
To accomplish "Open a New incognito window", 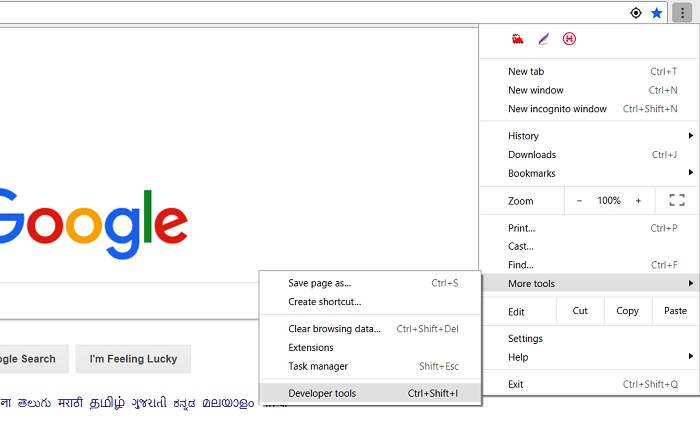I will click(590, 109).
